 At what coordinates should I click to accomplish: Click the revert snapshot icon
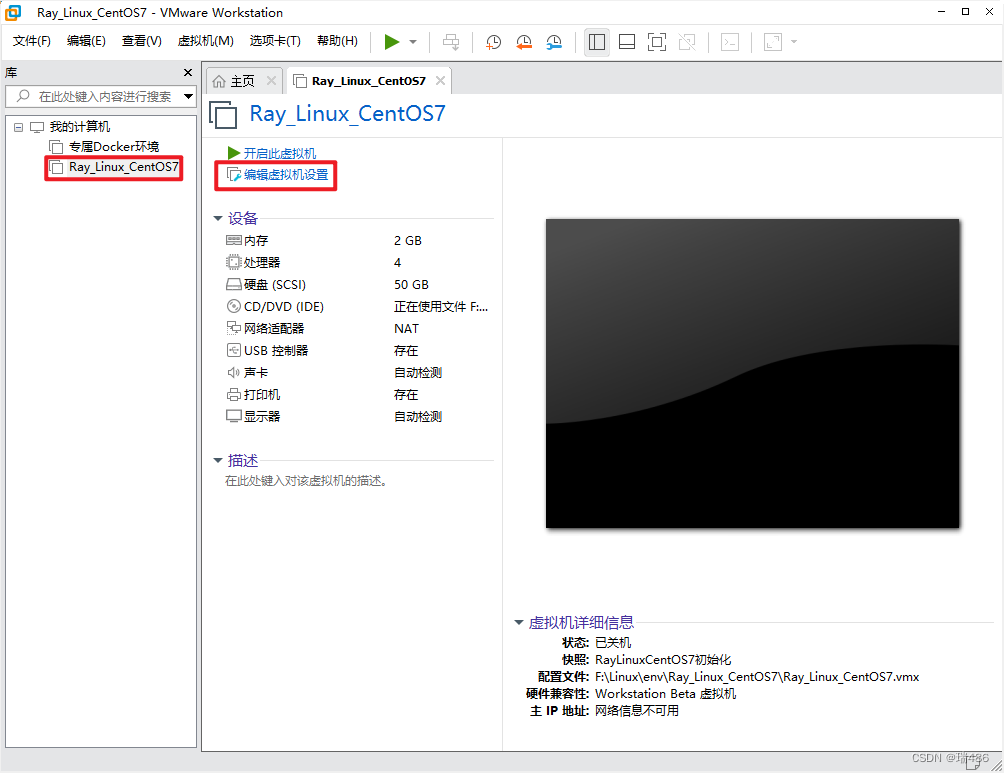coord(523,41)
